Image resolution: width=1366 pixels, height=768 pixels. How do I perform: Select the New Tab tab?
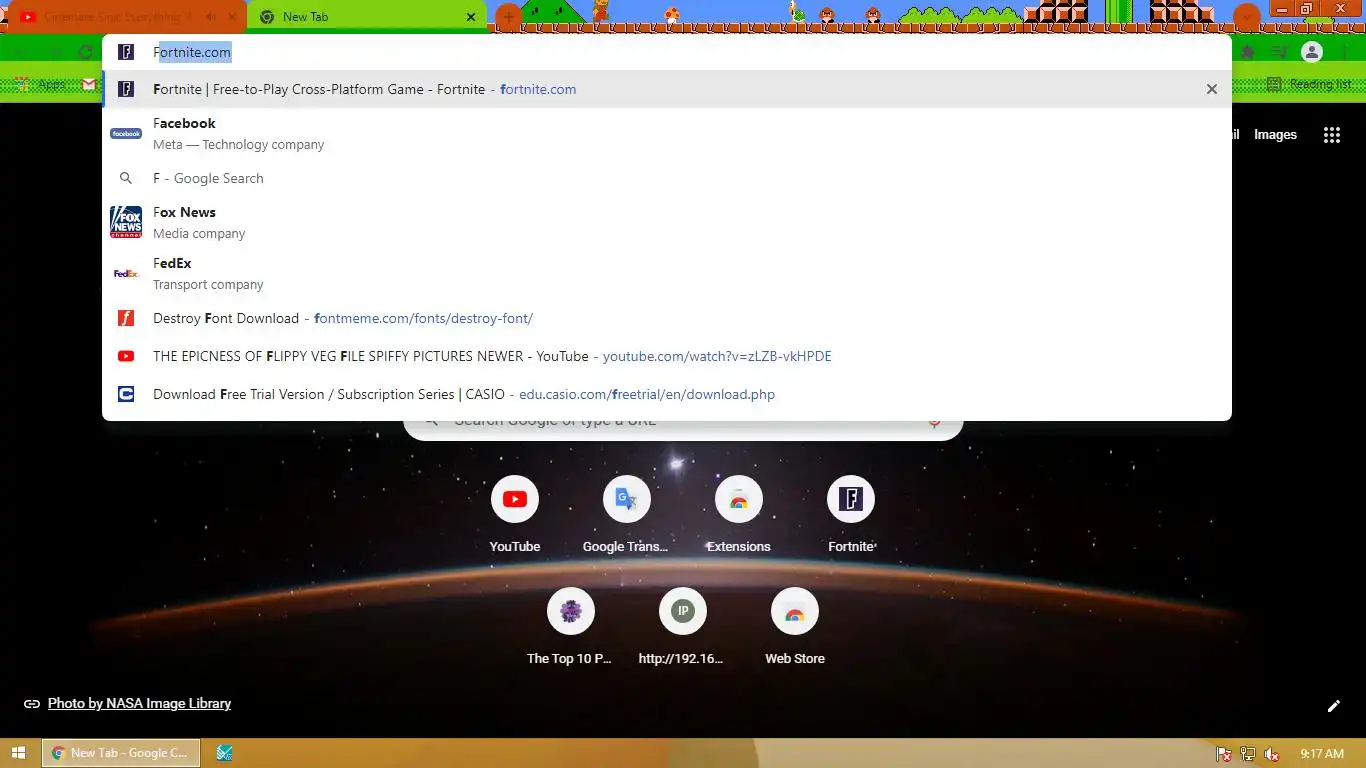367,17
